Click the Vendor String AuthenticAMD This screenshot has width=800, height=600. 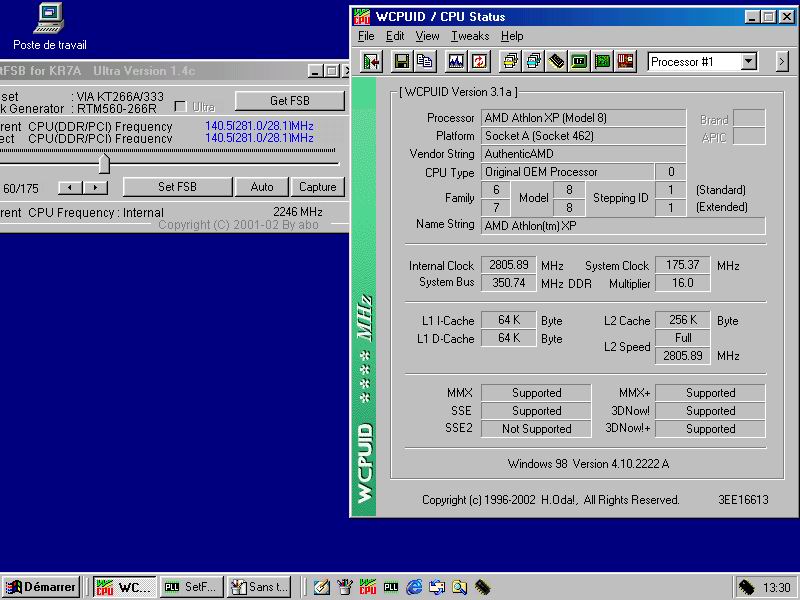coord(584,154)
